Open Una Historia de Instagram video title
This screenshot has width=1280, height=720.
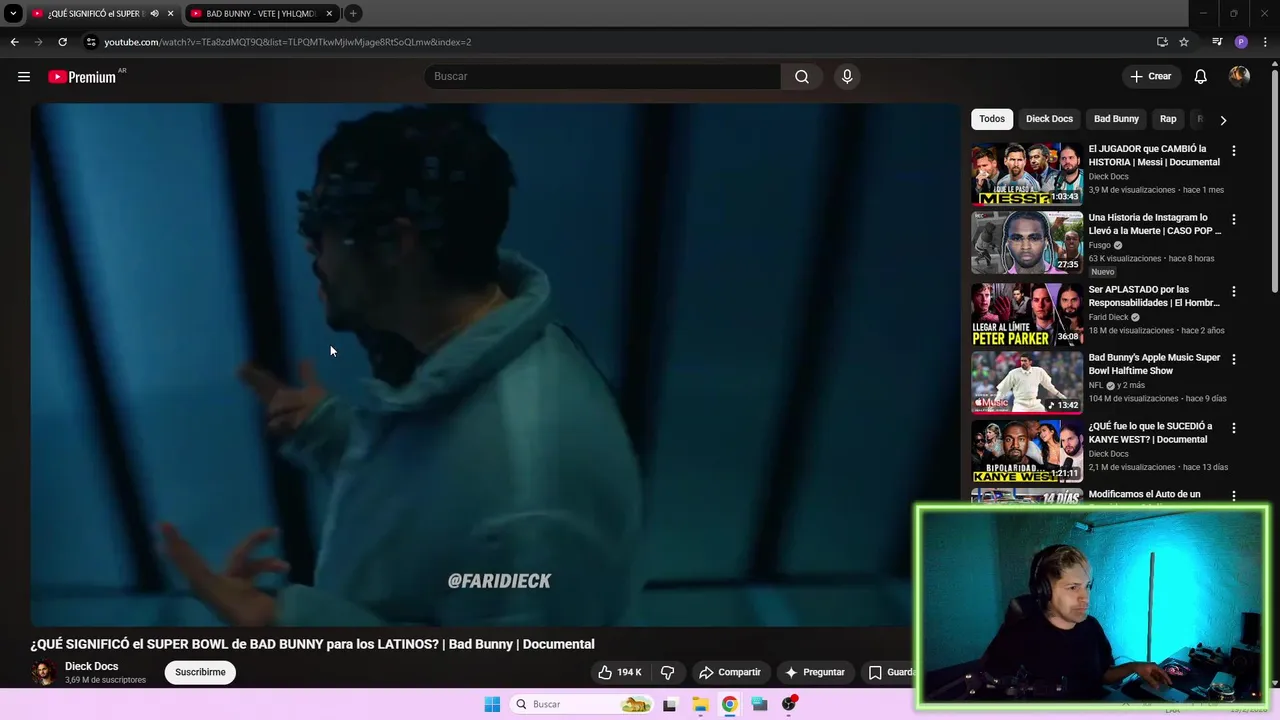(x=1155, y=224)
